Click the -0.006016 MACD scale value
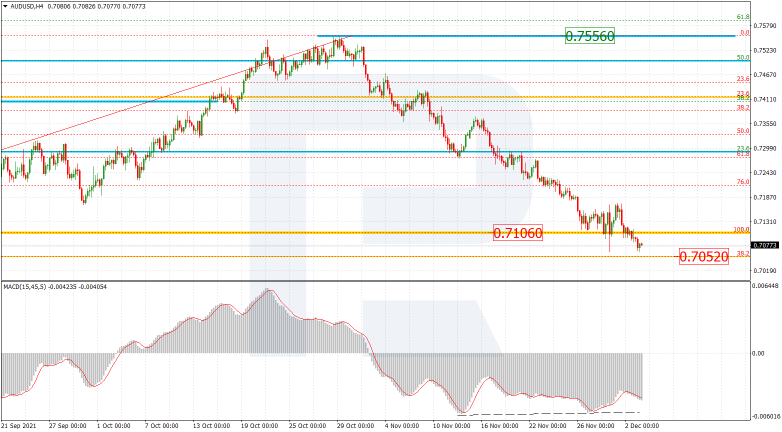Viewport: 782px width, 432px height. point(766,416)
